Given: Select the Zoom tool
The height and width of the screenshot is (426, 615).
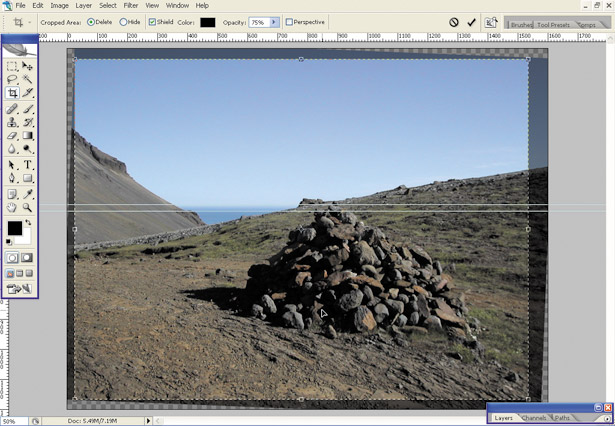Looking at the screenshot, I should tap(27, 207).
